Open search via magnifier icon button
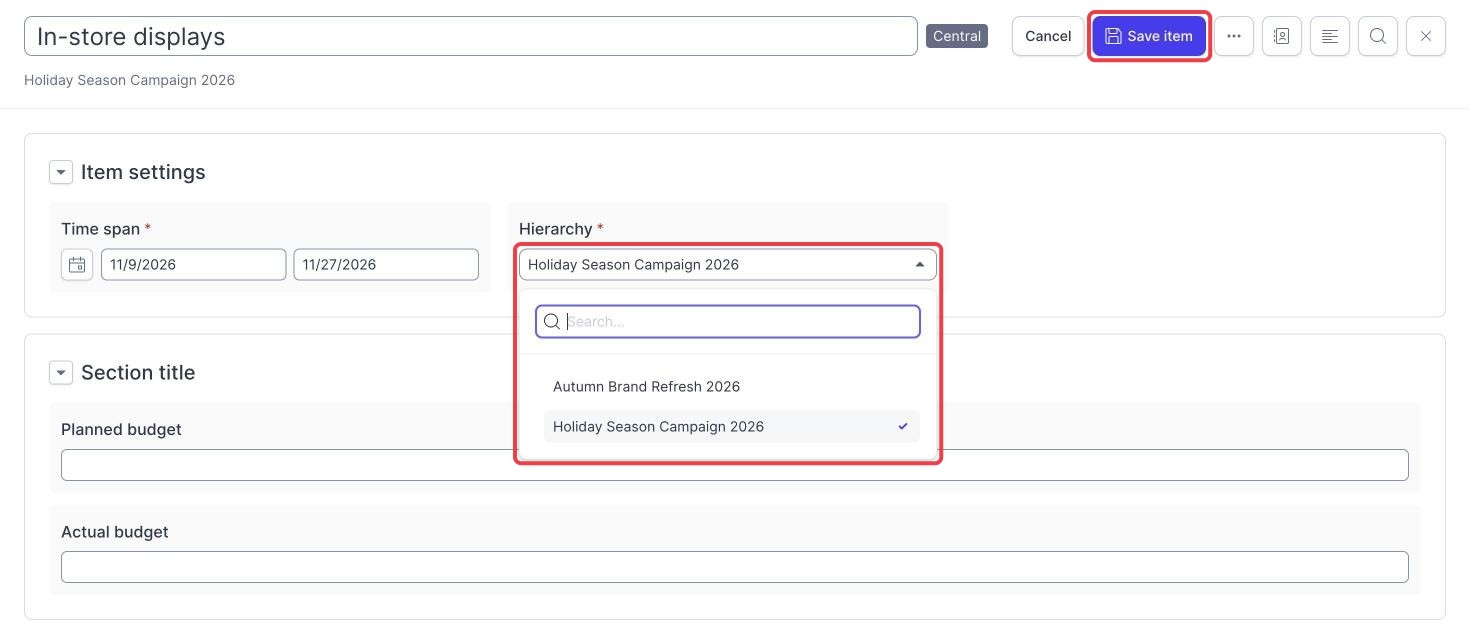Screen dimensions: 1470x640 click(1378, 36)
